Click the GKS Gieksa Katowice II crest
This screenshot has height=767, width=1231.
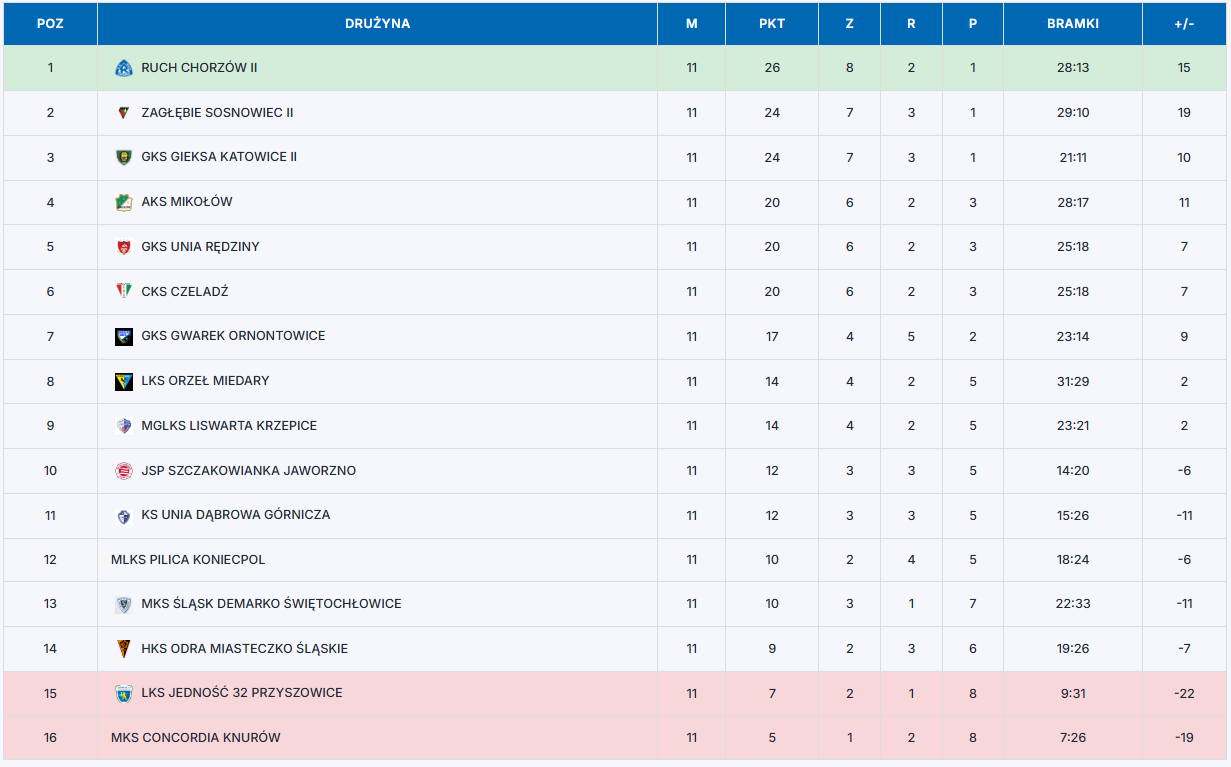pos(123,157)
